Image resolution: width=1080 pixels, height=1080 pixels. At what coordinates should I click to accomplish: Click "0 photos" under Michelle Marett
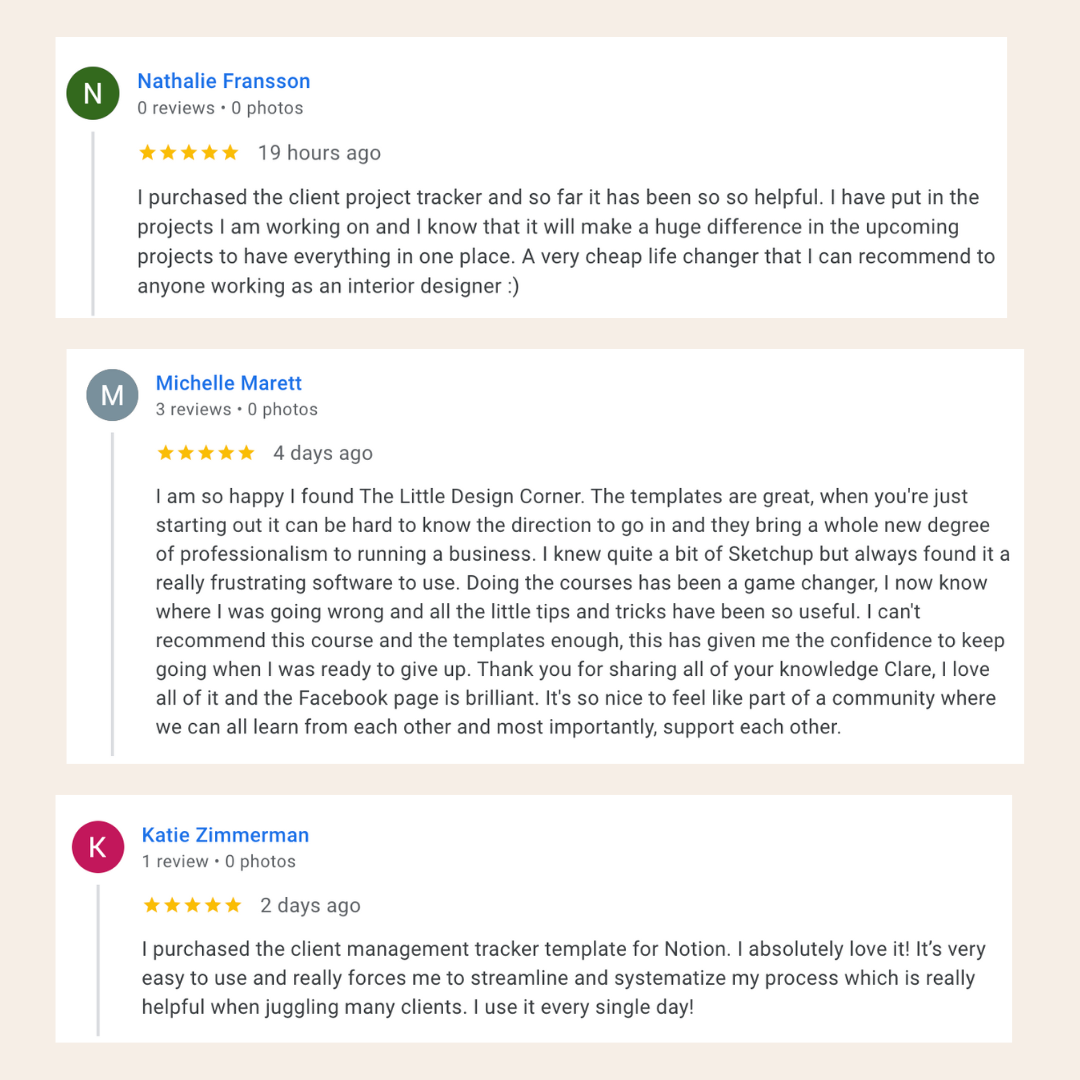(x=283, y=409)
